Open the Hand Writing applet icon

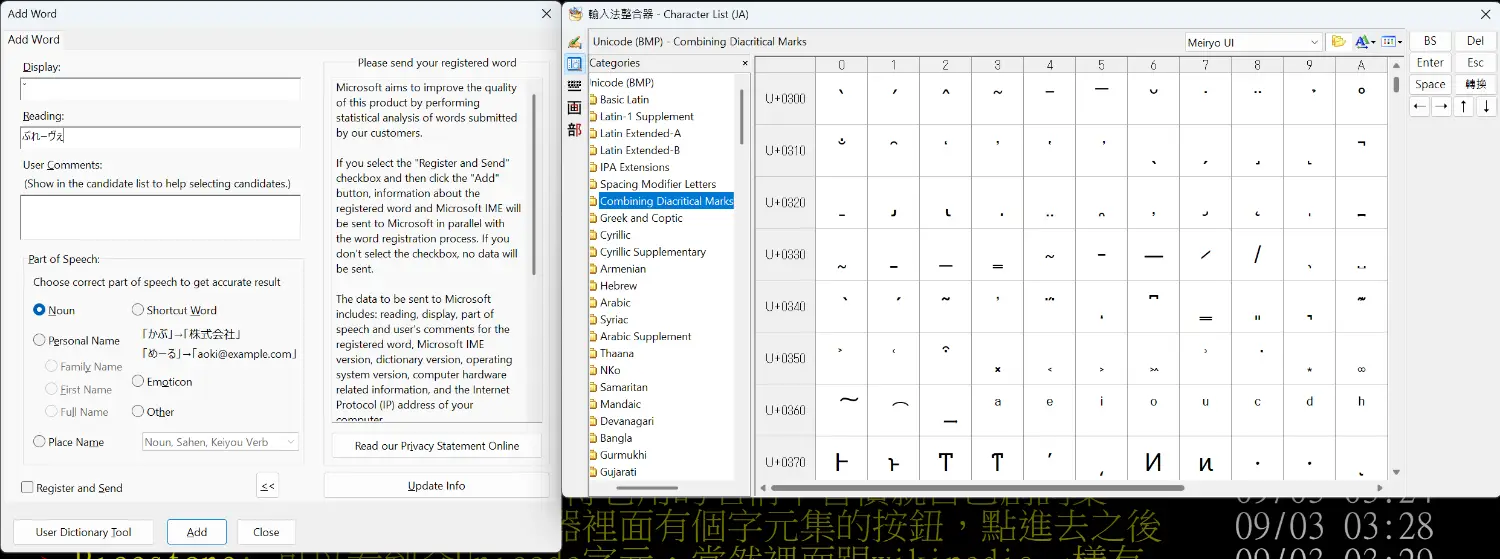tap(574, 42)
